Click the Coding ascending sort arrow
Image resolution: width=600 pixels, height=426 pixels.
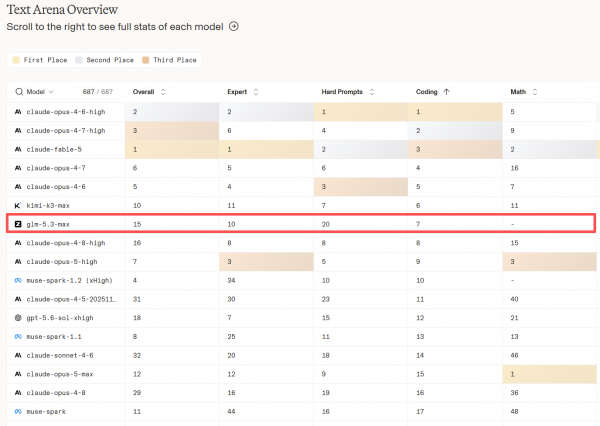pos(447,92)
